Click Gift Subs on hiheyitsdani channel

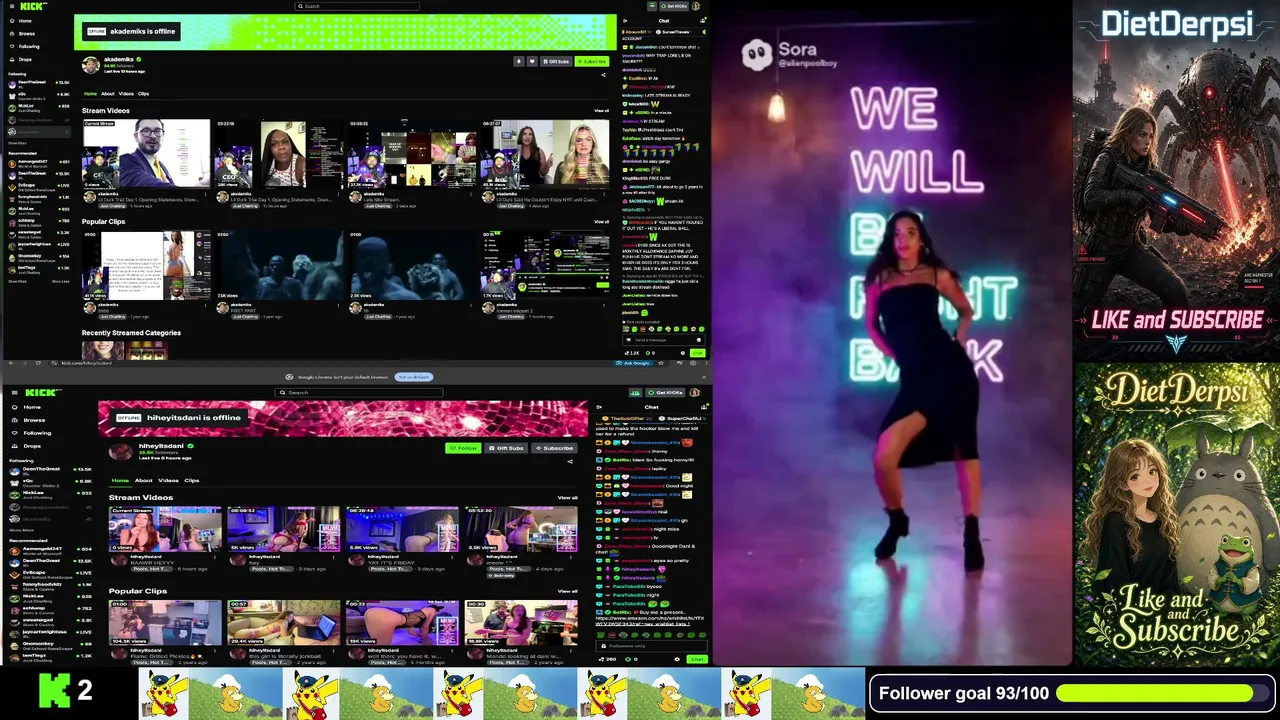point(506,448)
